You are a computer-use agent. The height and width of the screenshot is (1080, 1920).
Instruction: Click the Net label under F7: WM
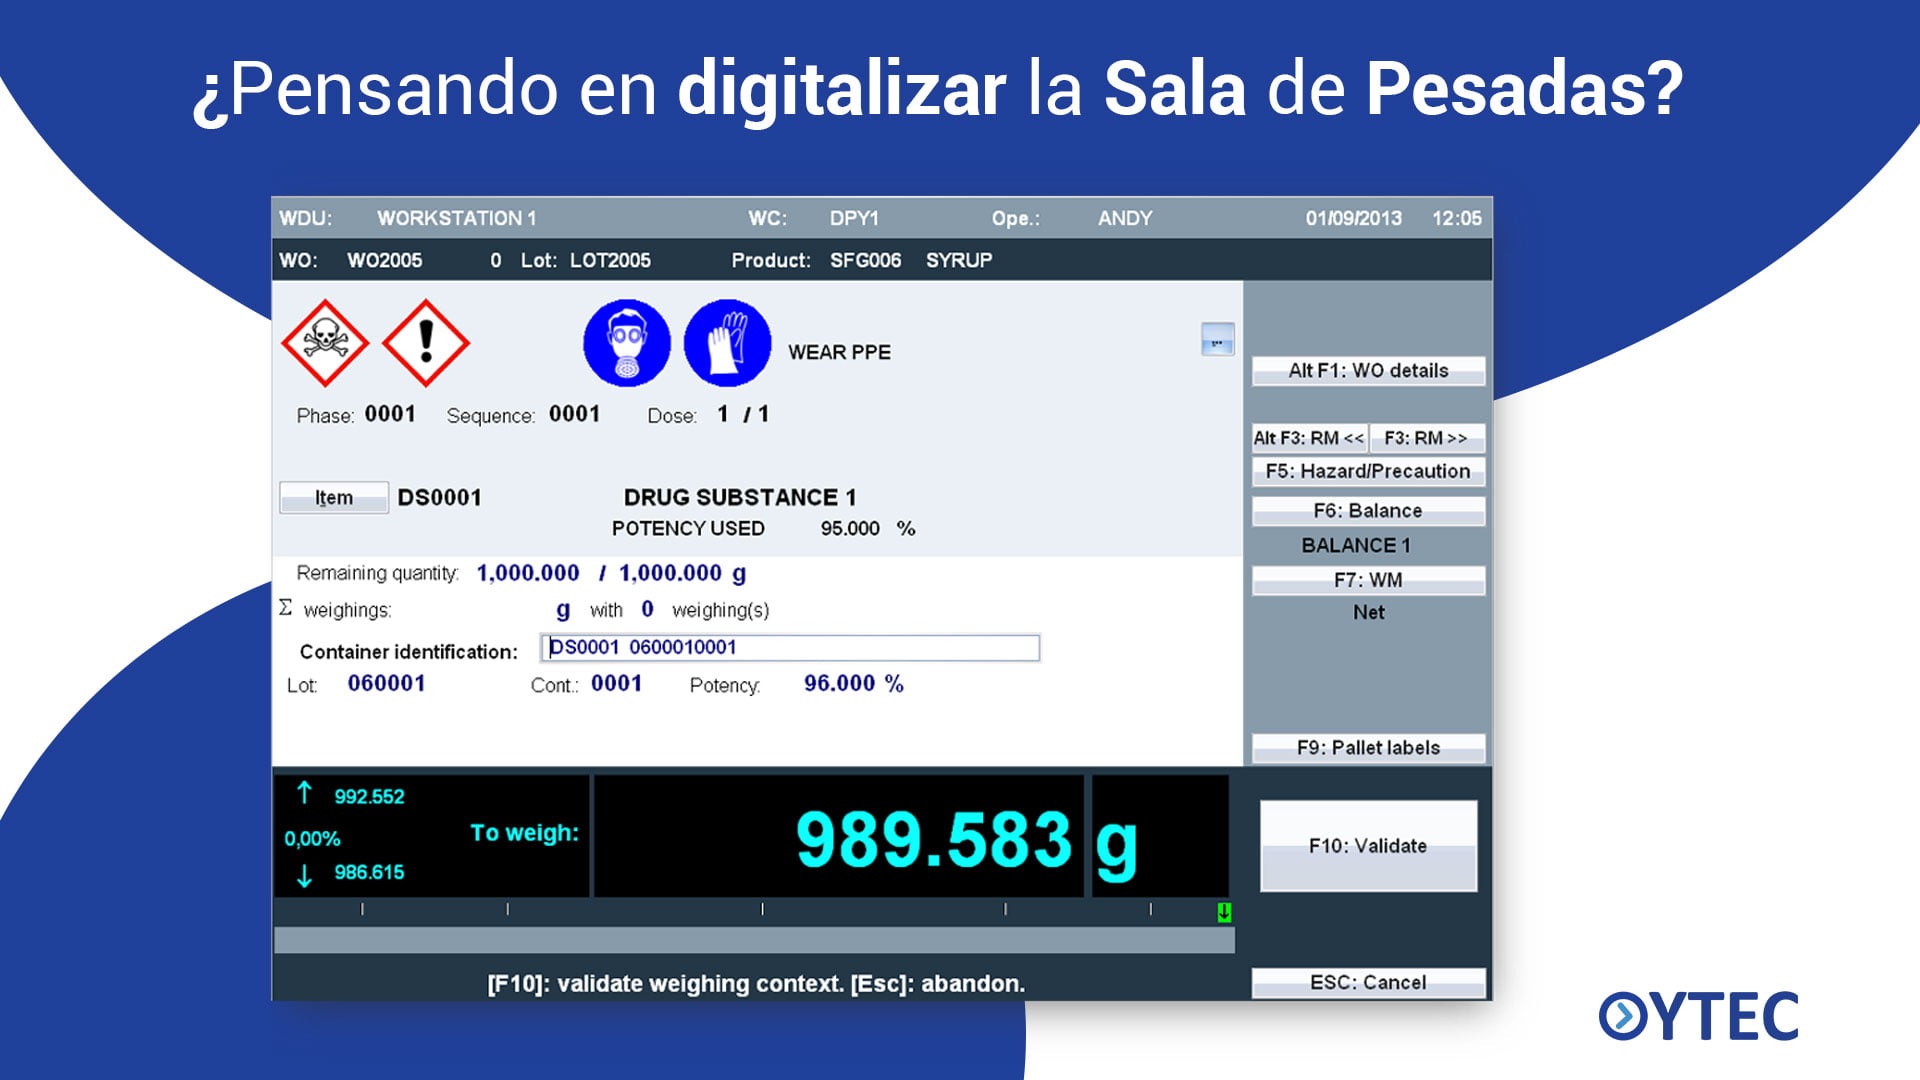click(1368, 613)
